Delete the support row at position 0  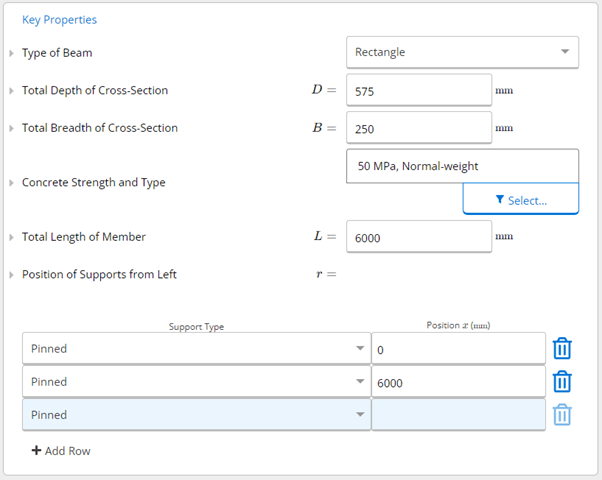(x=562, y=348)
